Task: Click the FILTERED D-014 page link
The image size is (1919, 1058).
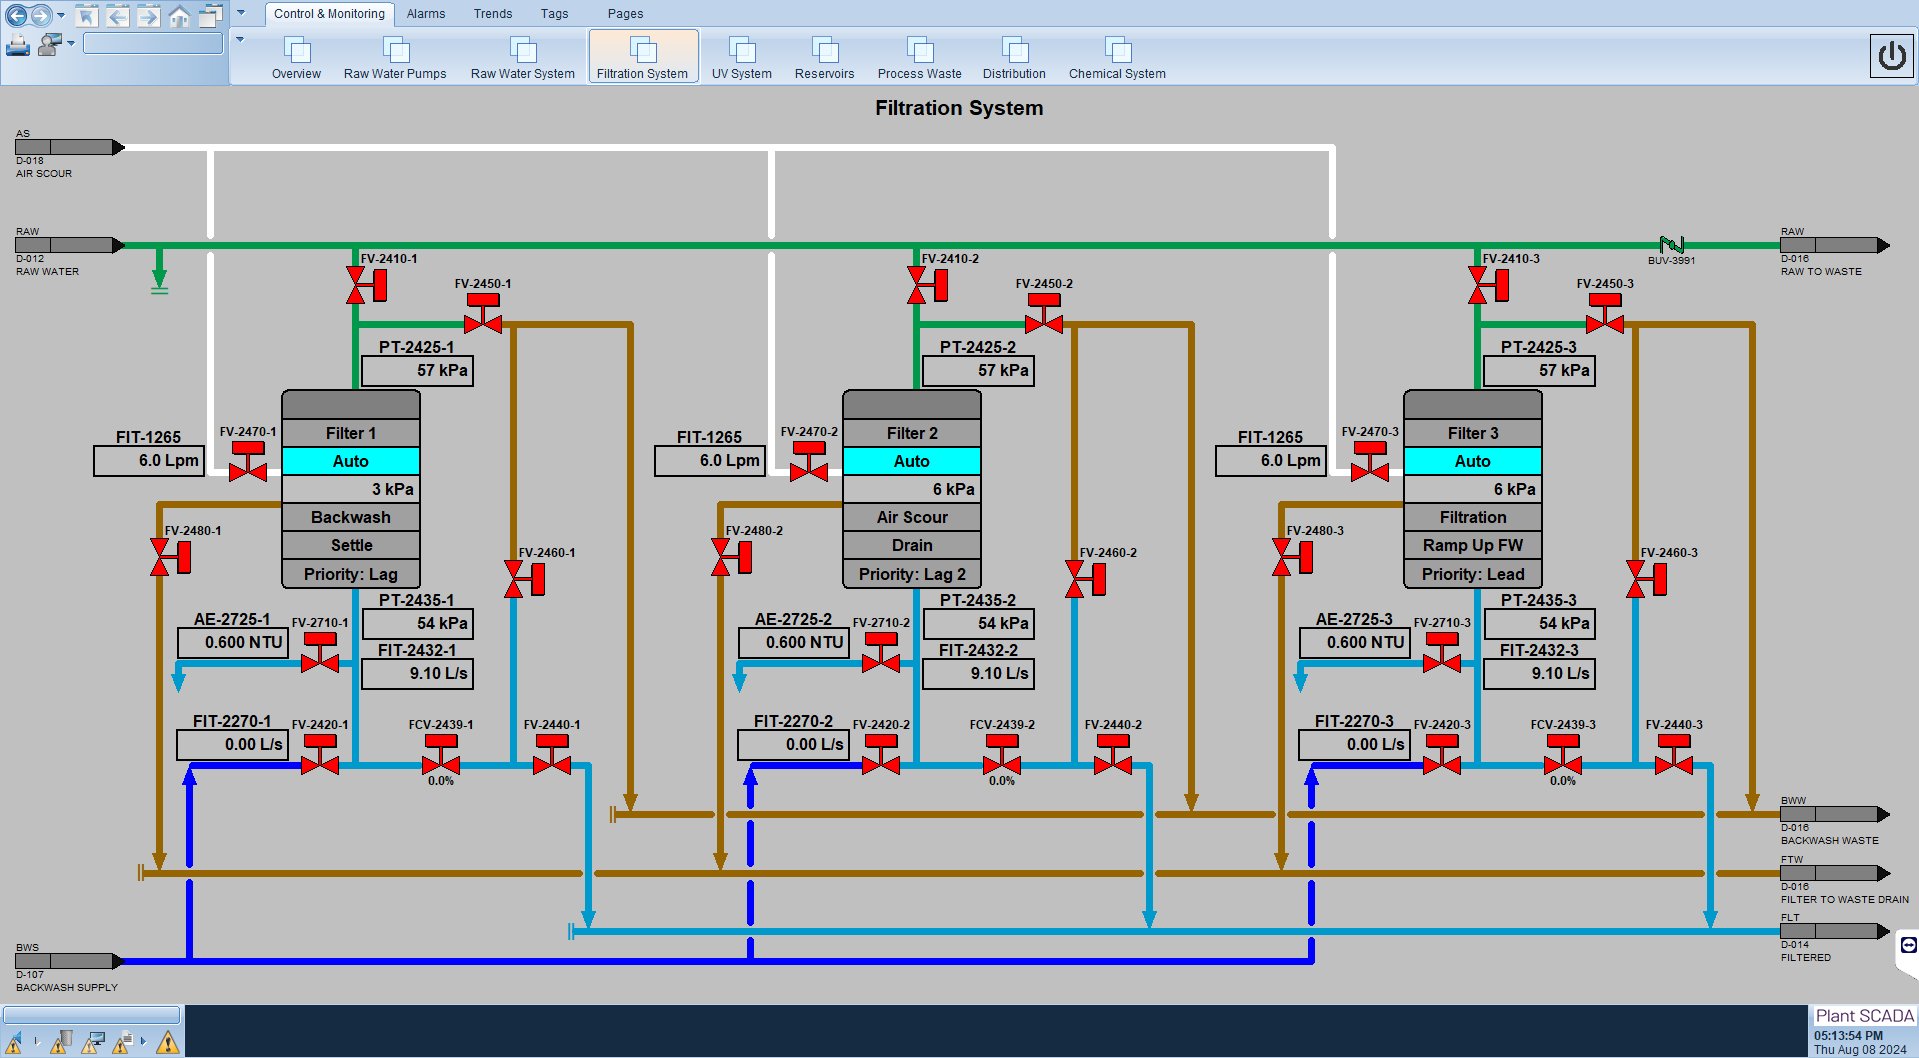Action: tap(1835, 931)
